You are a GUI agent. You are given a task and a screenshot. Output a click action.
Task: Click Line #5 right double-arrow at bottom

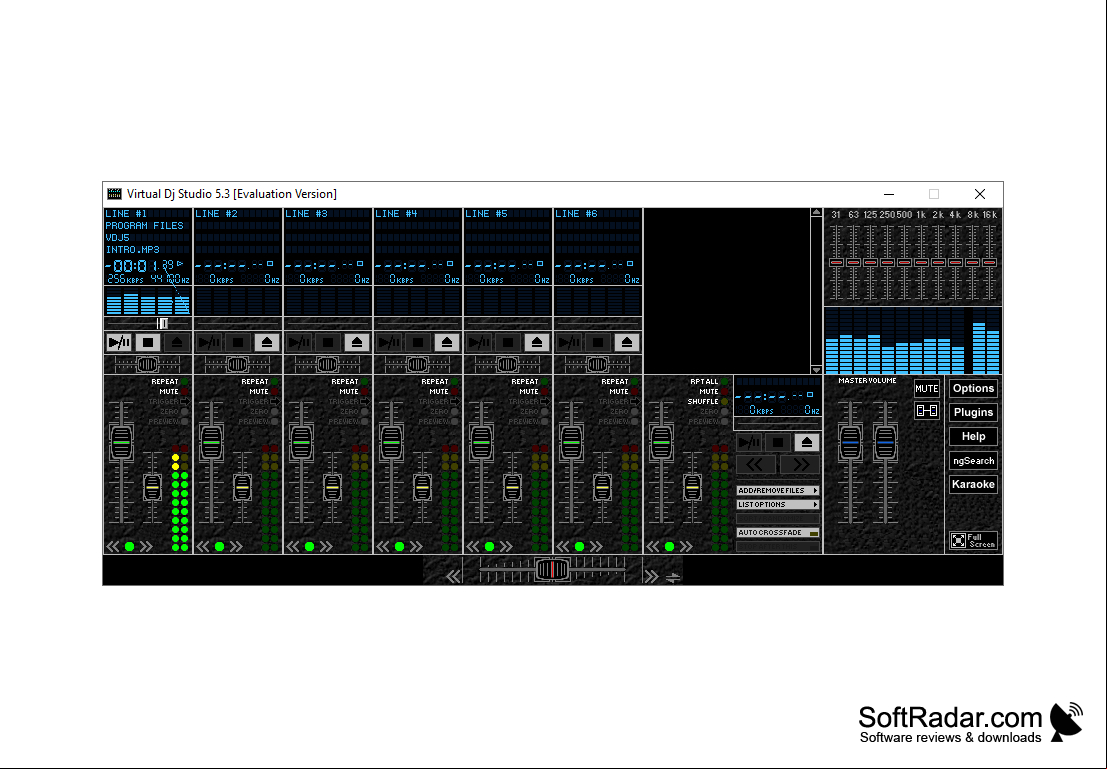506,547
